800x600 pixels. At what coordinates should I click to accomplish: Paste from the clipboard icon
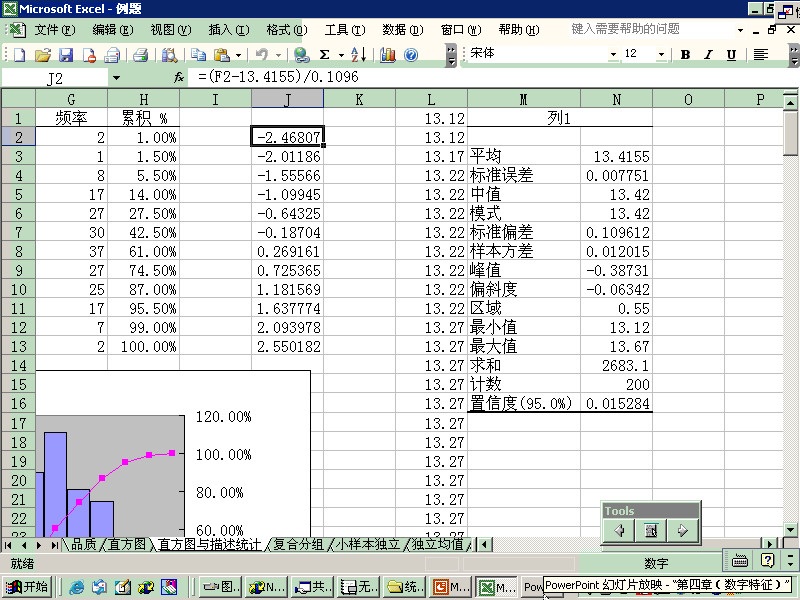pos(222,54)
